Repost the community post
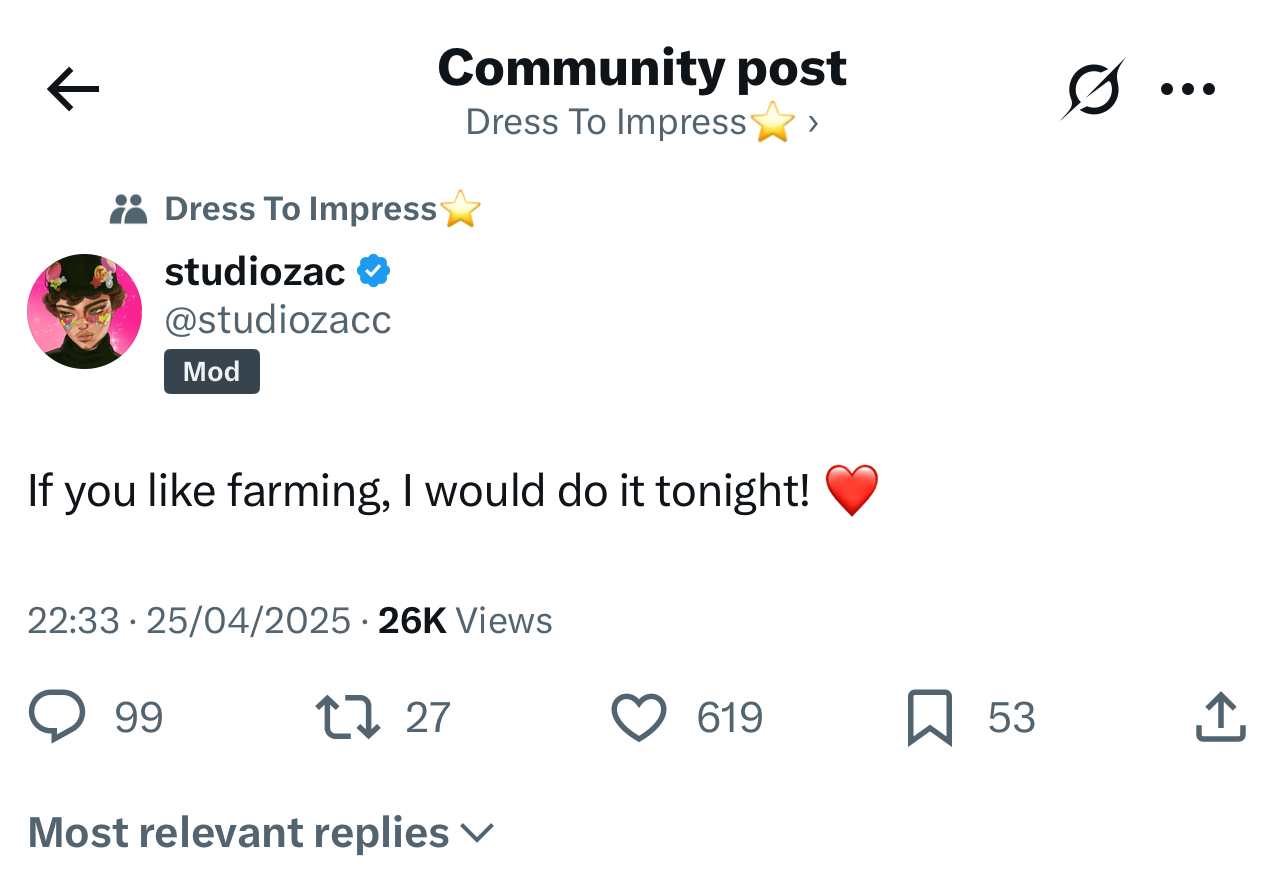 (x=347, y=716)
